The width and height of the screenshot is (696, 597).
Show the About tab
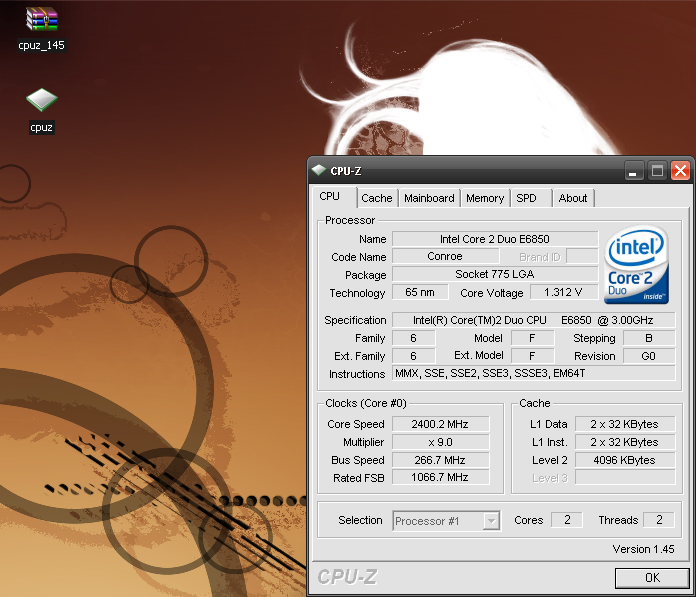coord(573,198)
